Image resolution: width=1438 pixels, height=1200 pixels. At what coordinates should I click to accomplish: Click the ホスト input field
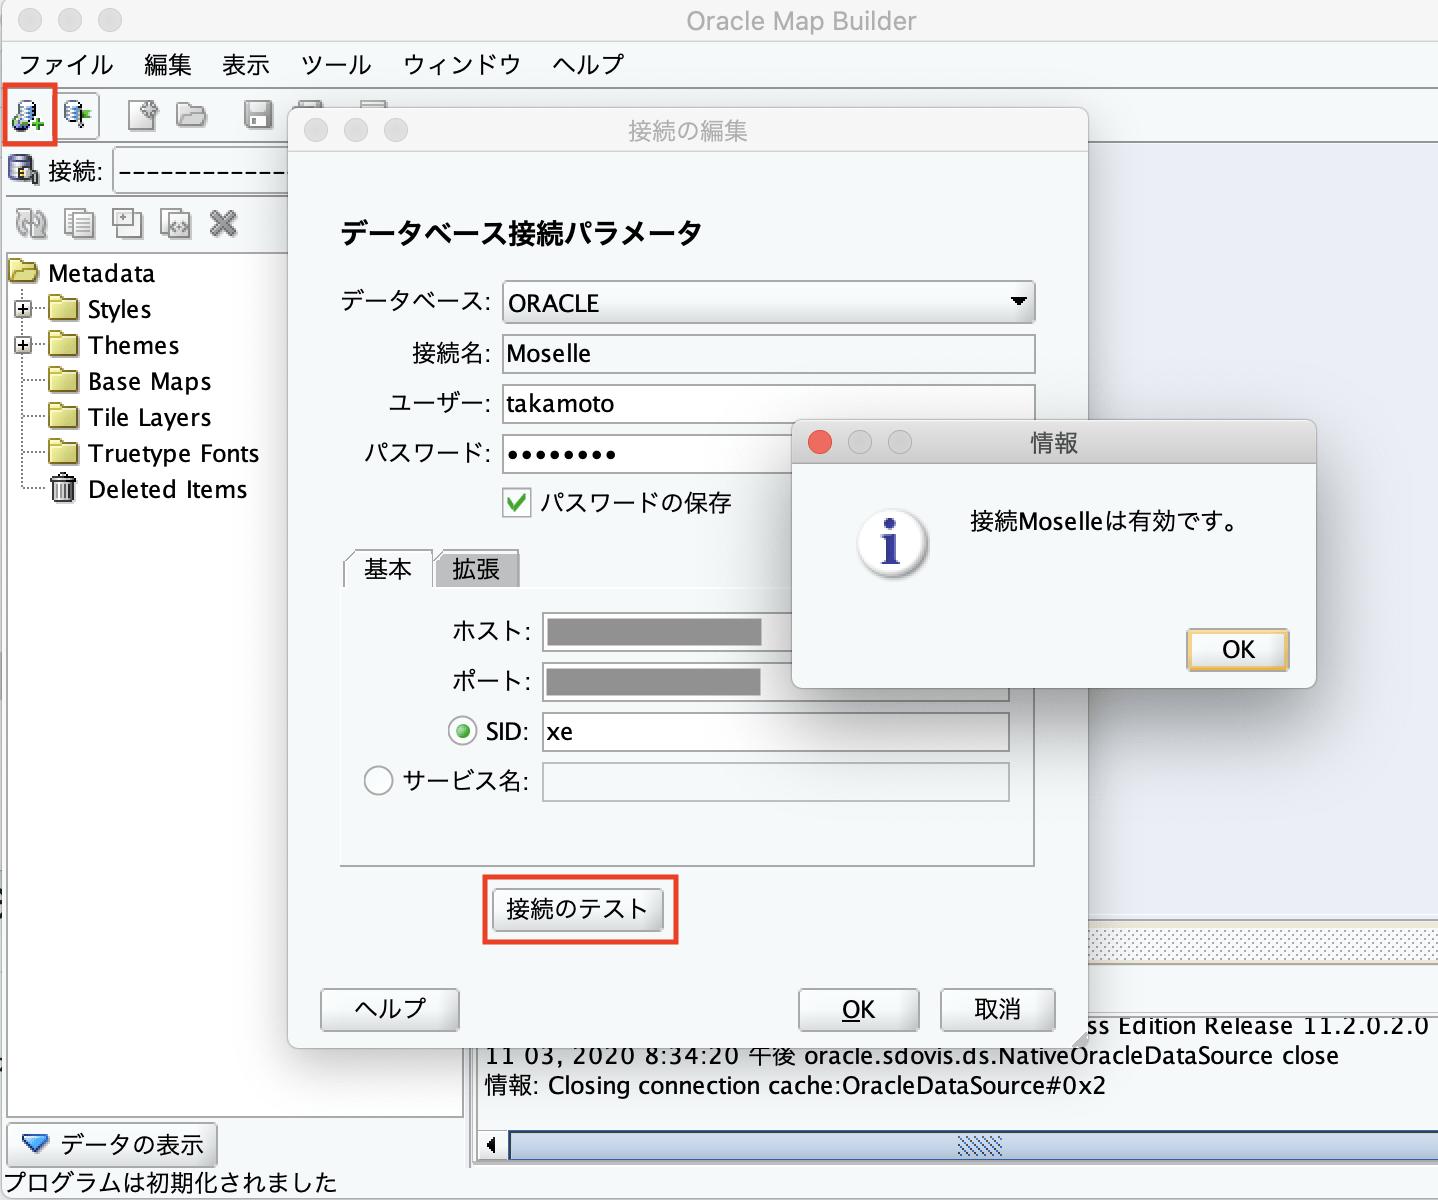tap(667, 632)
